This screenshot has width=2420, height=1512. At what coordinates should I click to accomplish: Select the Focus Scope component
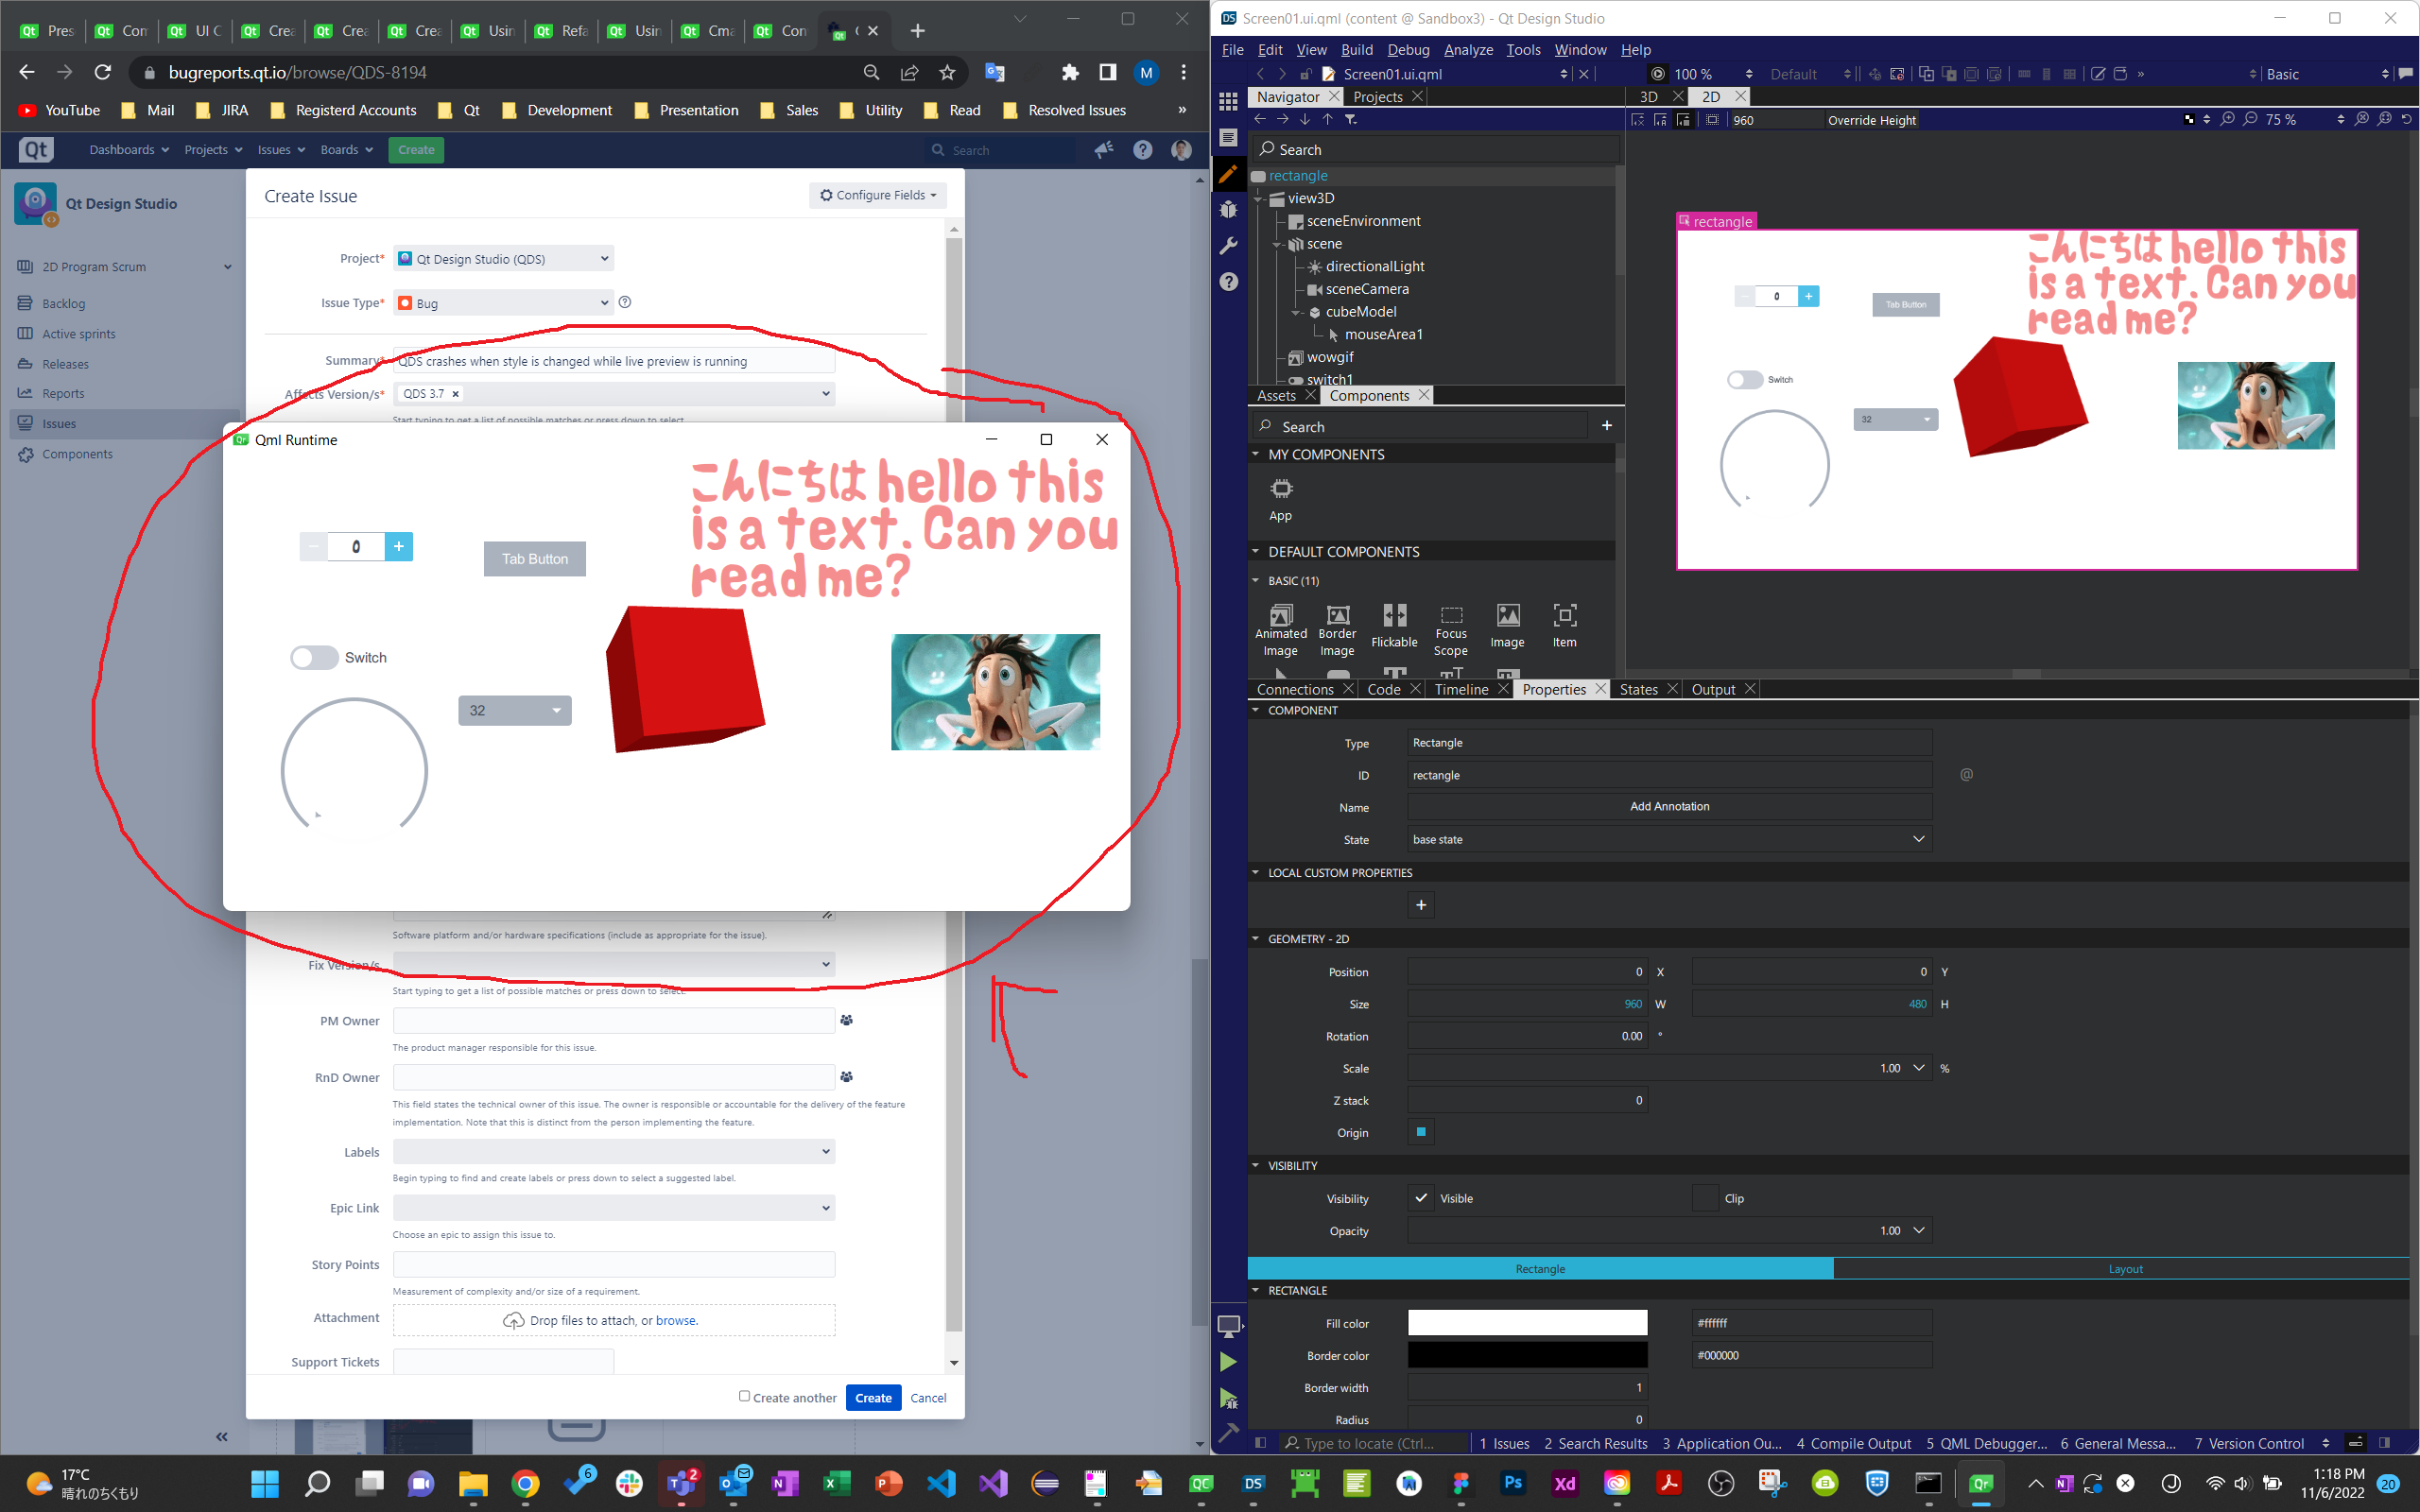coord(1451,630)
